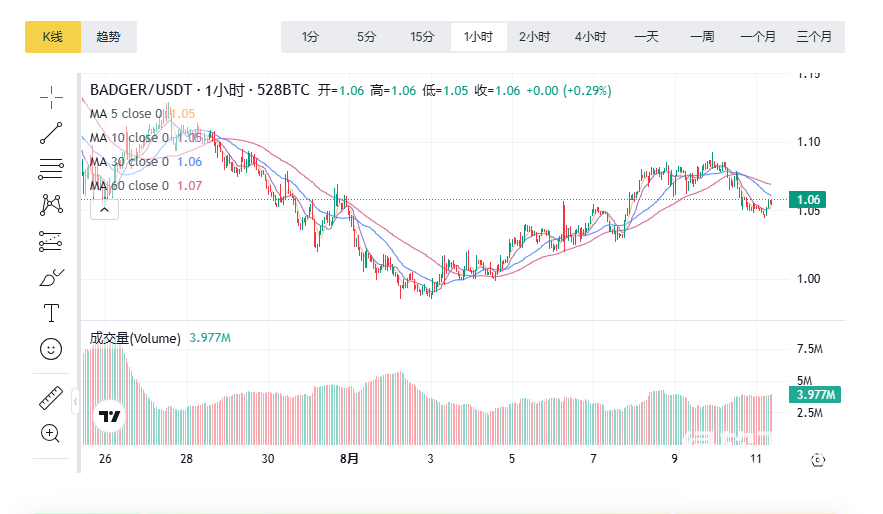The height and width of the screenshot is (514, 883).
Task: Open the horizontal lines Fib tool
Action: (x=51, y=168)
